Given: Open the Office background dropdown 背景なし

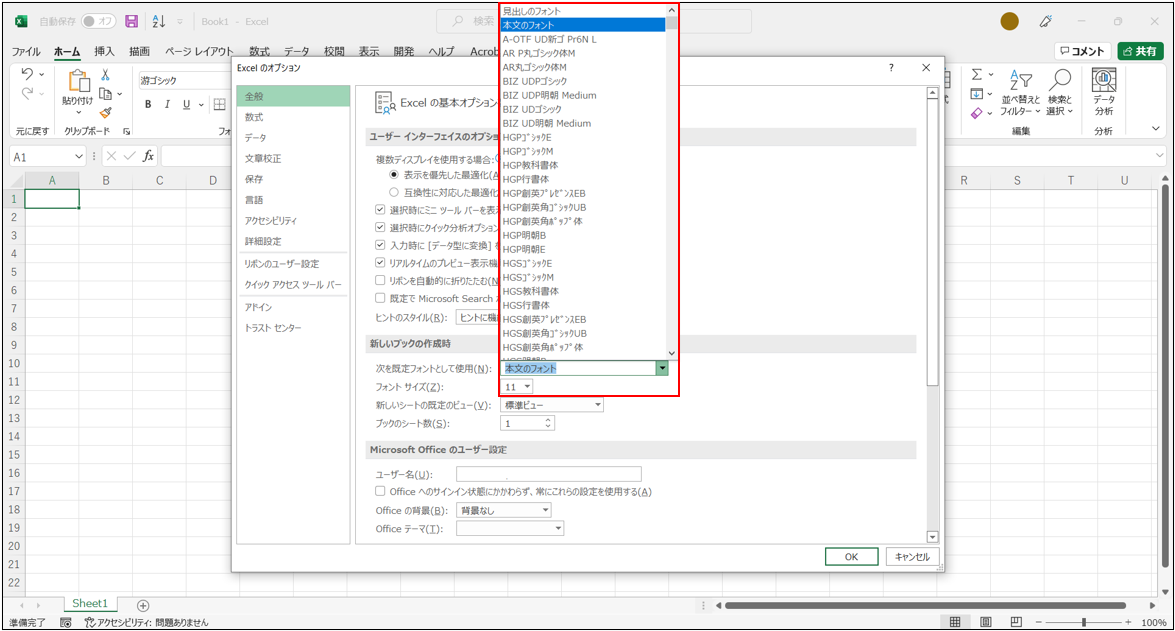Looking at the screenshot, I should click(x=504, y=510).
